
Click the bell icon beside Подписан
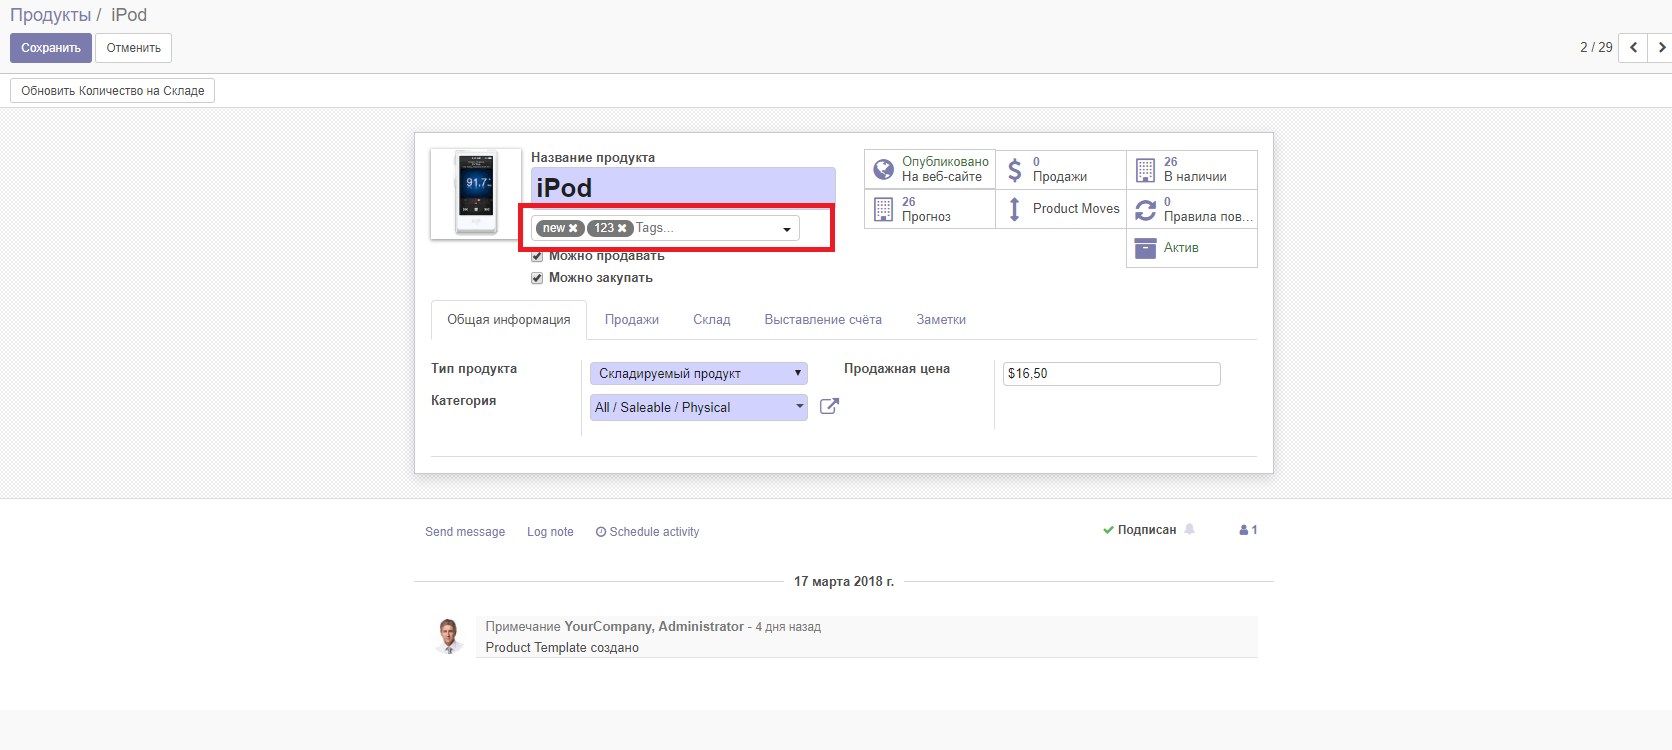click(1189, 529)
